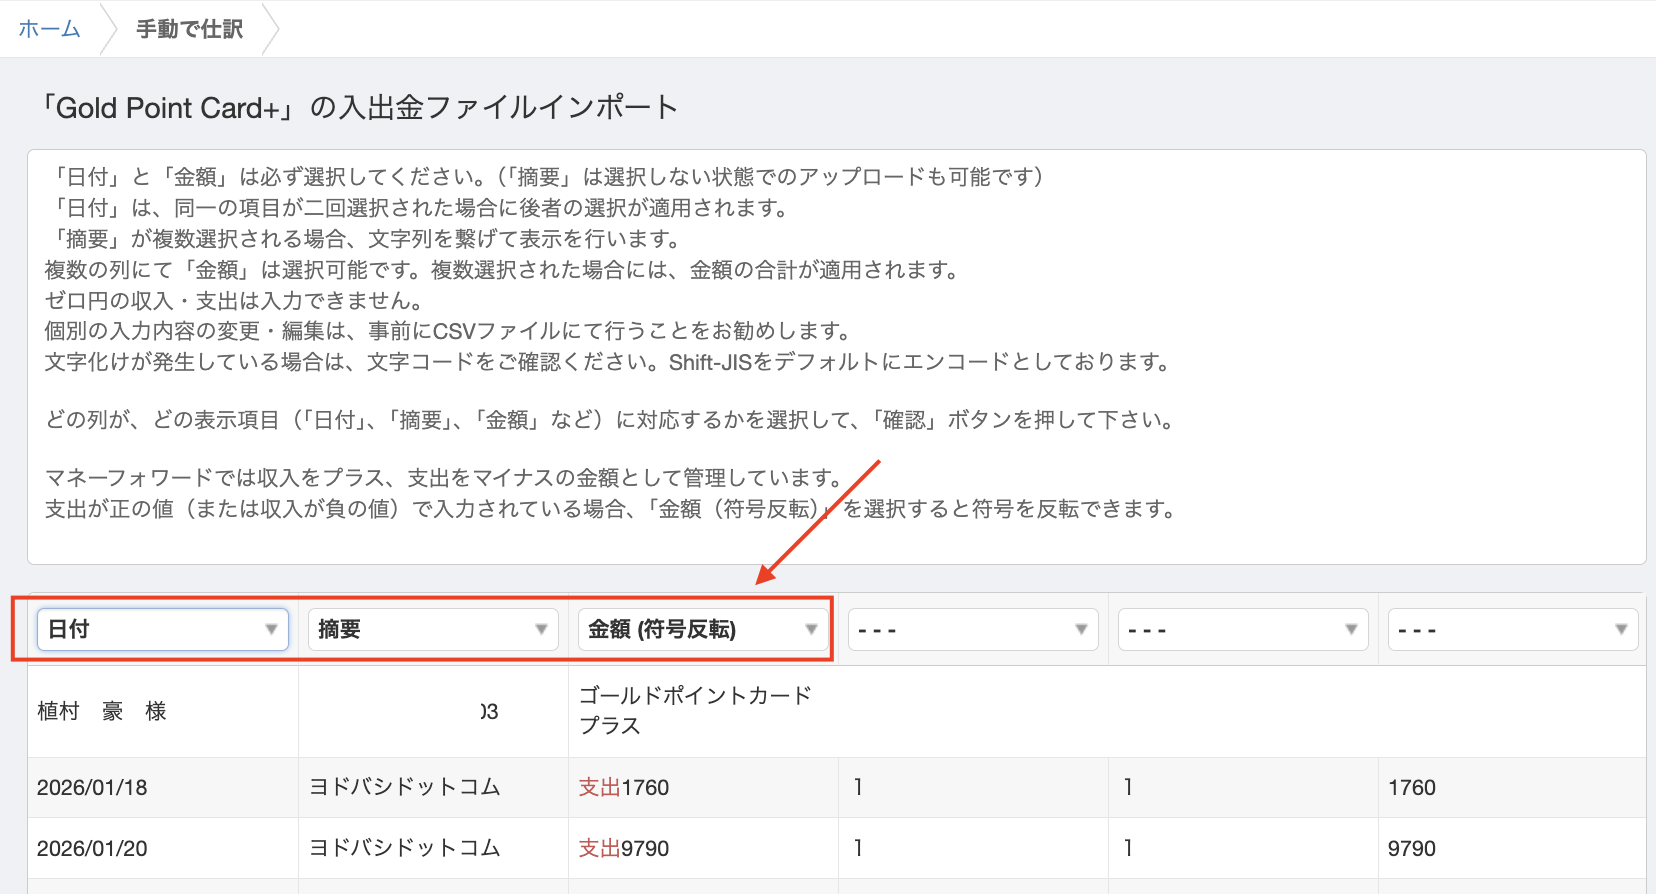Click the ゴールドポイントカードプラス cell
The height and width of the screenshot is (894, 1656).
695,710
